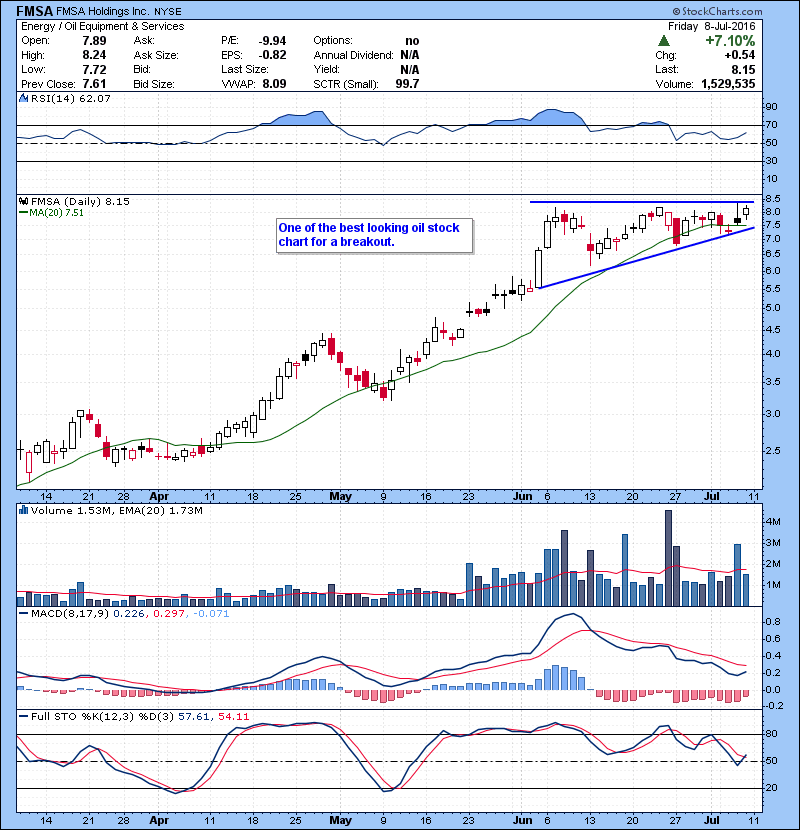Click the Low value 7.72
Viewport: 800px width, 830px height.
coord(94,70)
